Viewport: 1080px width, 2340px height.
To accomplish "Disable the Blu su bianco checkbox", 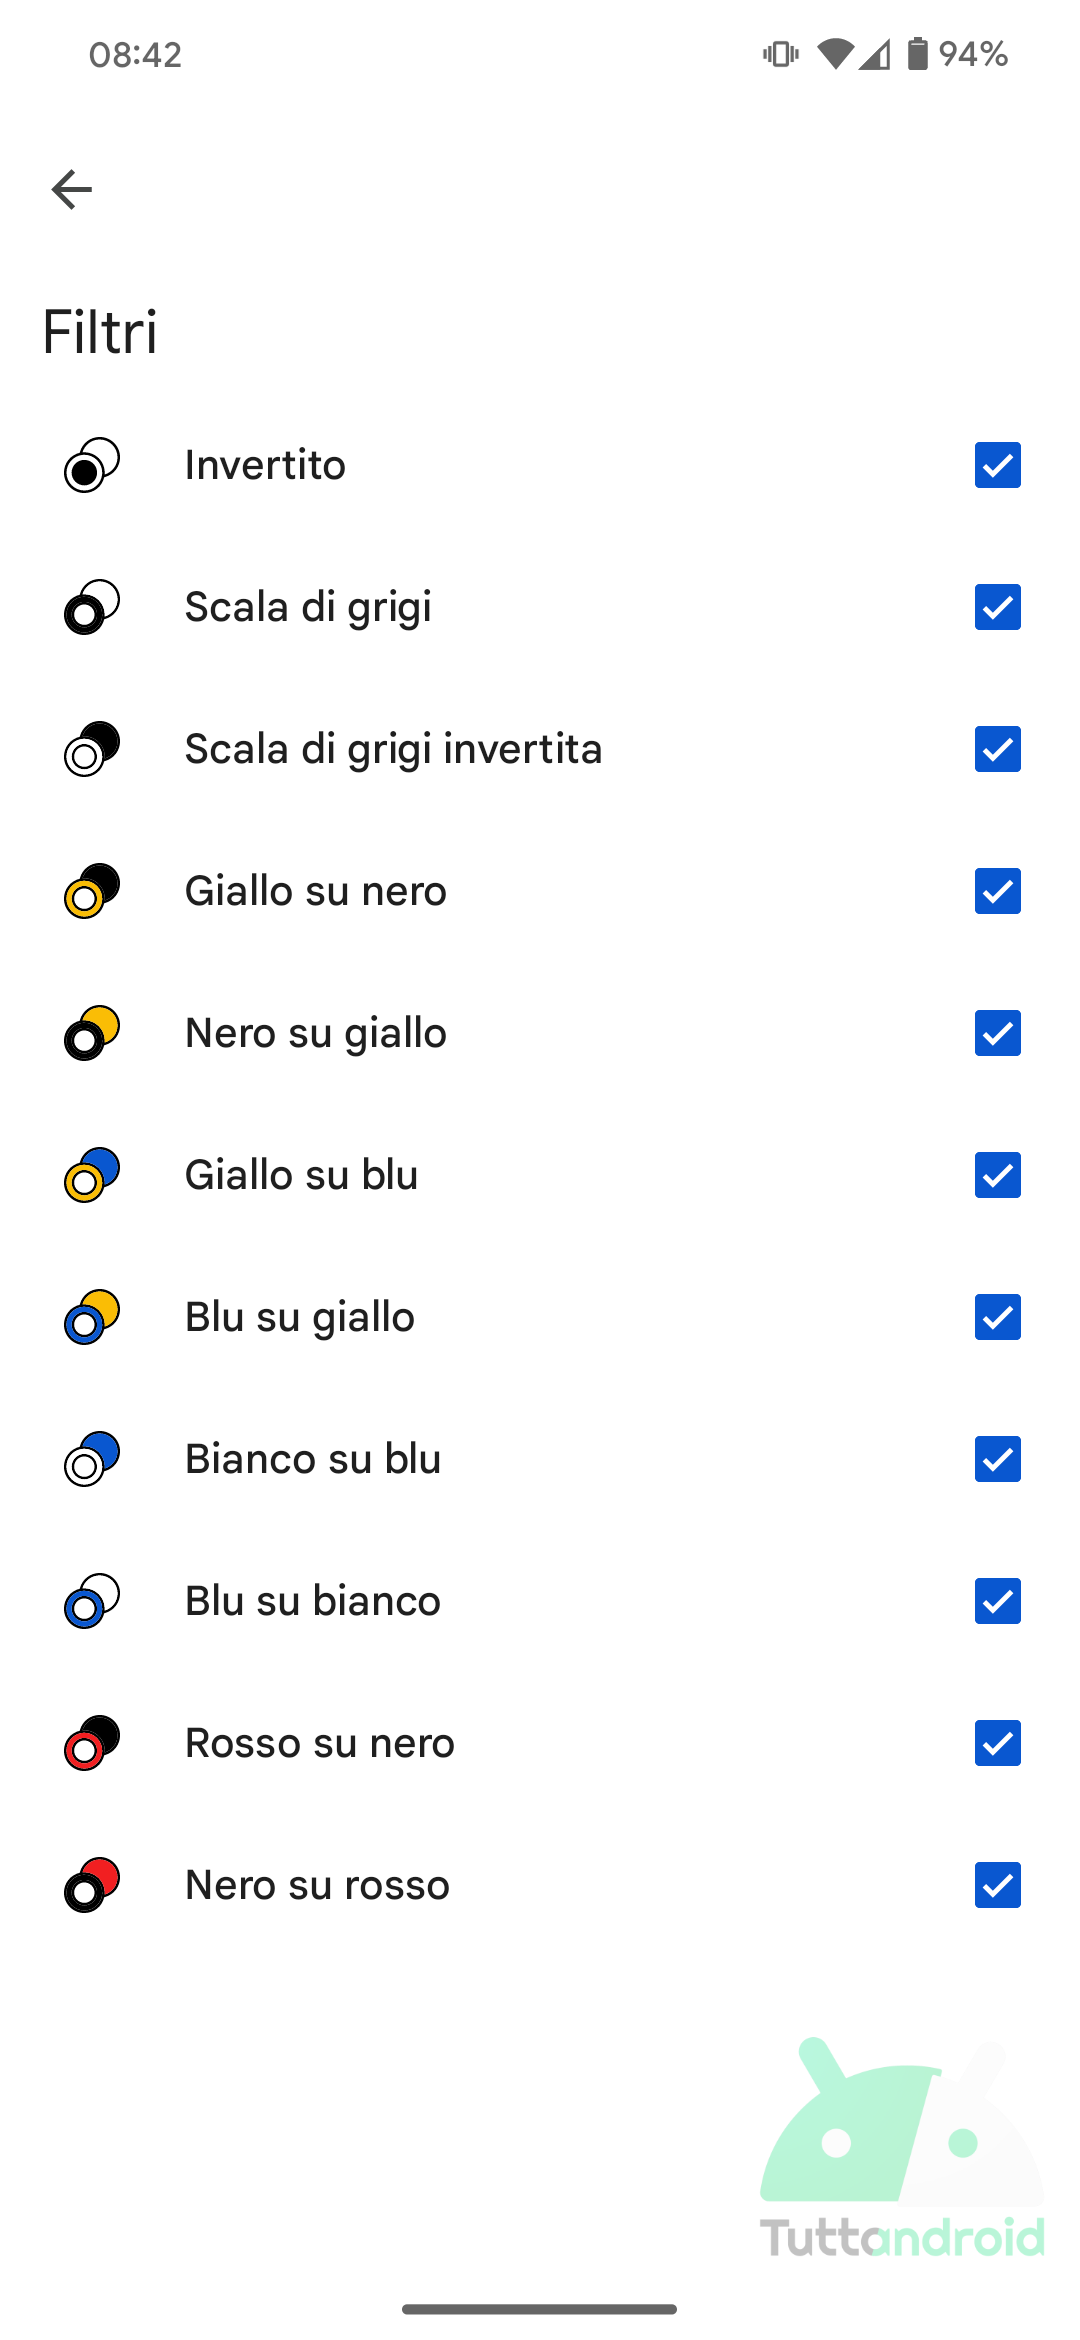I will pyautogui.click(x=998, y=1601).
